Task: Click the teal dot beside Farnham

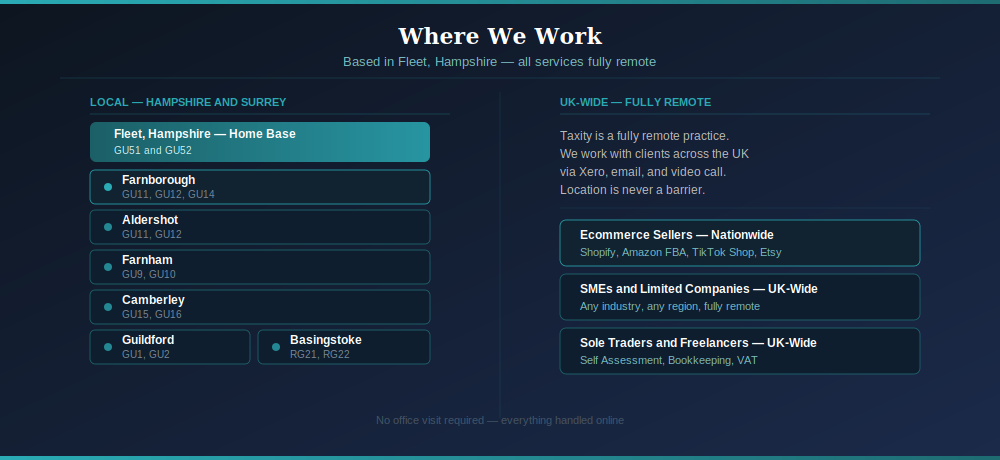Action: click(108, 267)
